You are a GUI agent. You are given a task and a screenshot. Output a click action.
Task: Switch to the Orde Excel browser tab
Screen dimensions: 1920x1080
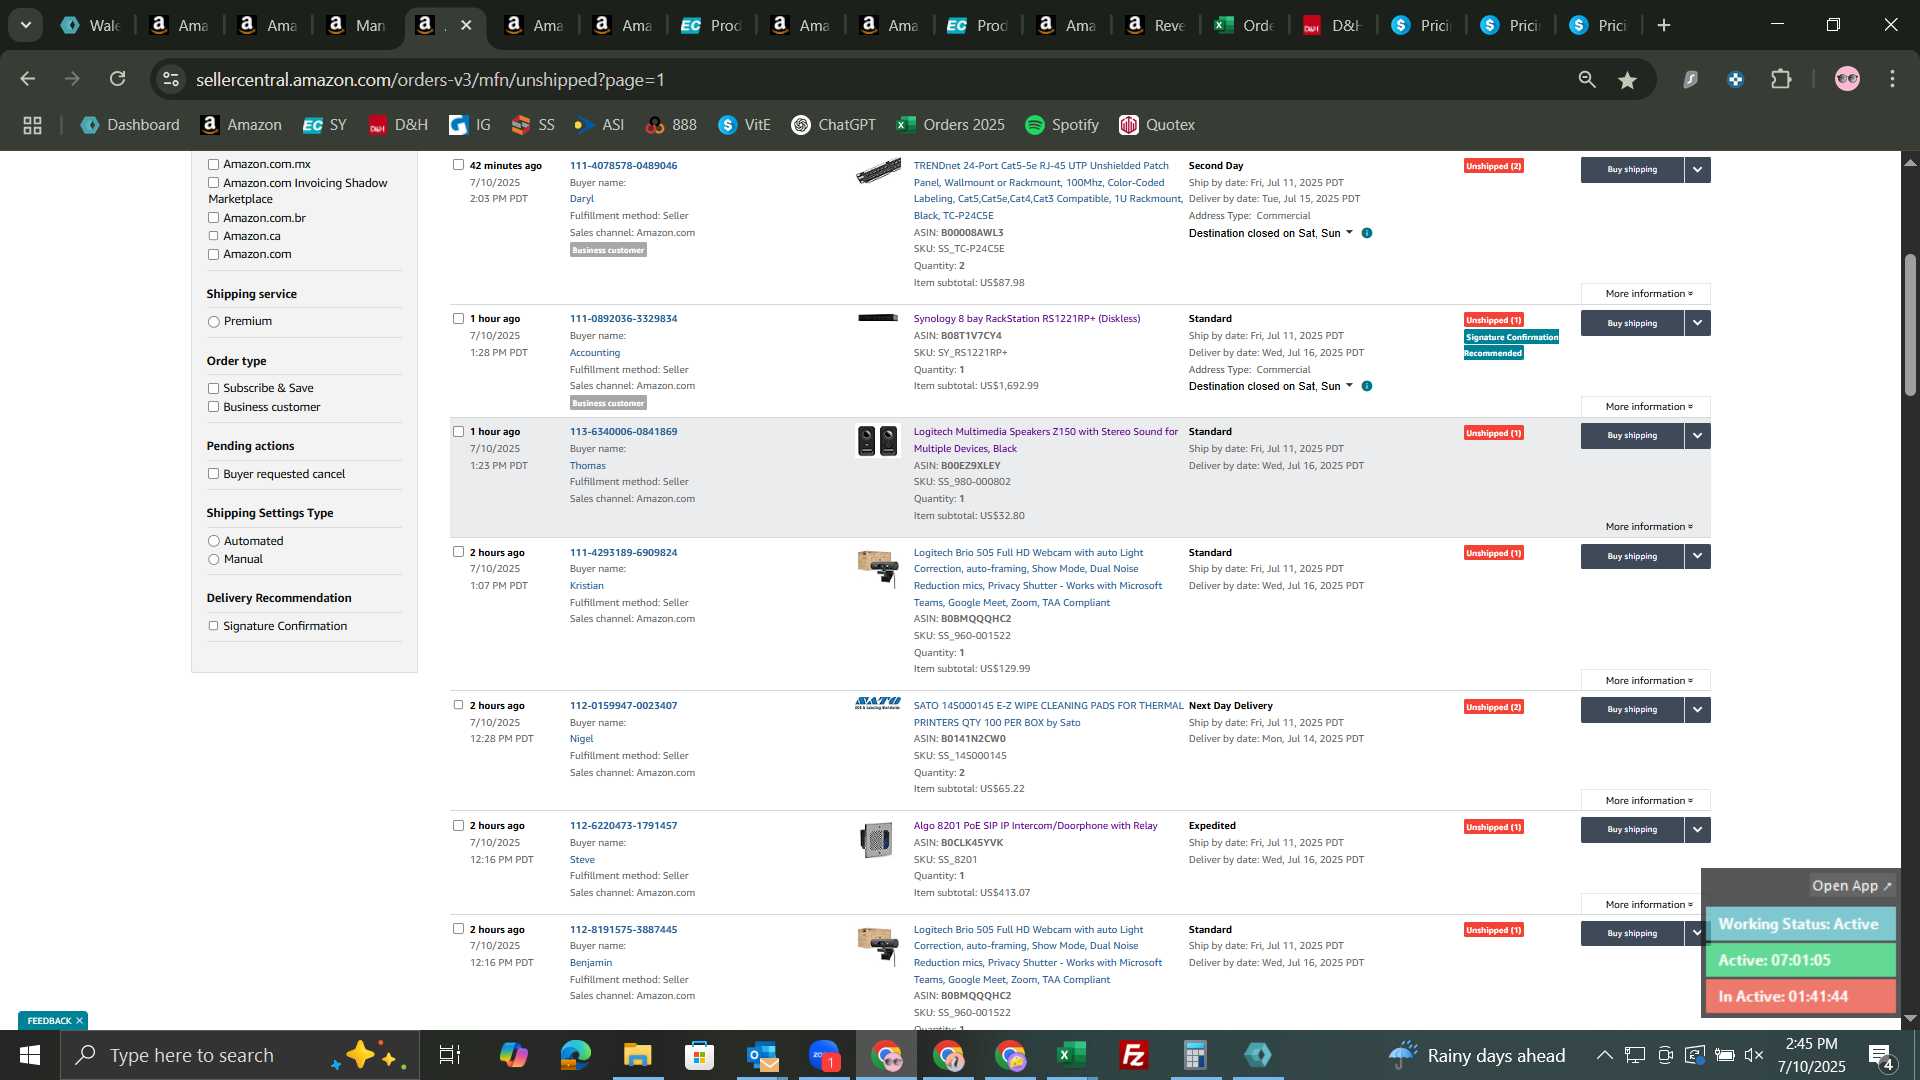1243,25
